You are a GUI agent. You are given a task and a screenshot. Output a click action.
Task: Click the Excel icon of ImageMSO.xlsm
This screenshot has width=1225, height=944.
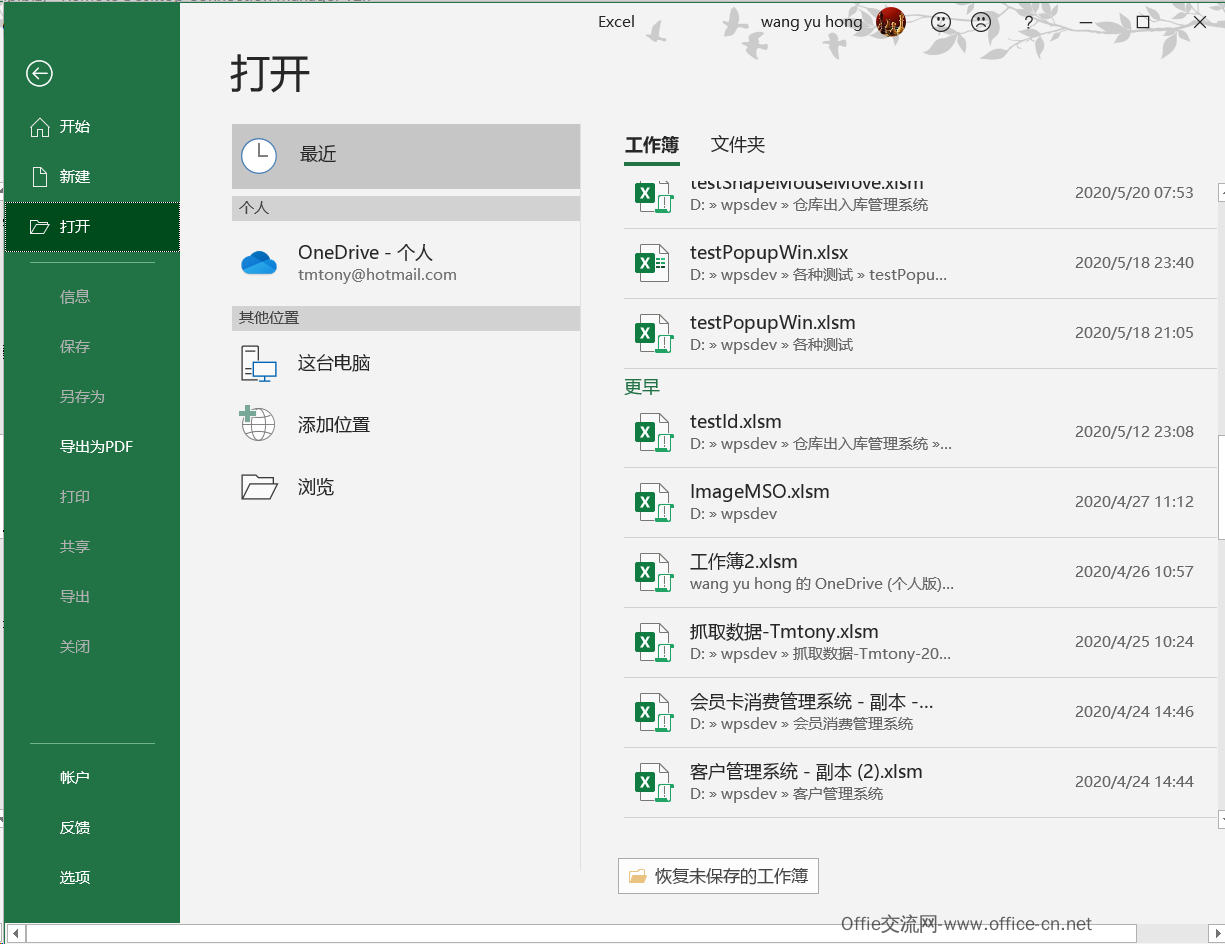click(x=654, y=502)
